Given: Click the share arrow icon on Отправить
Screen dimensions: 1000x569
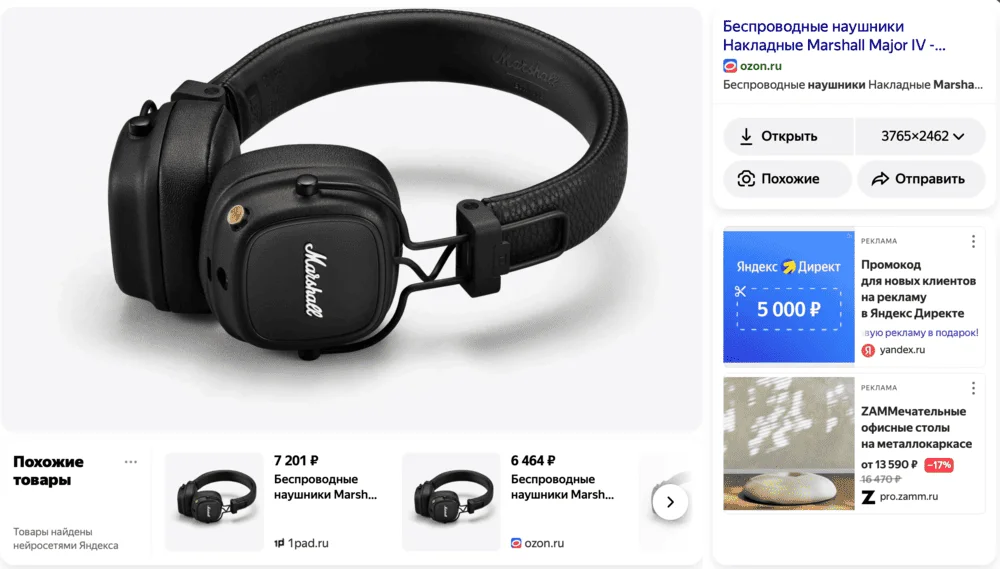Looking at the screenshot, I should tap(880, 179).
